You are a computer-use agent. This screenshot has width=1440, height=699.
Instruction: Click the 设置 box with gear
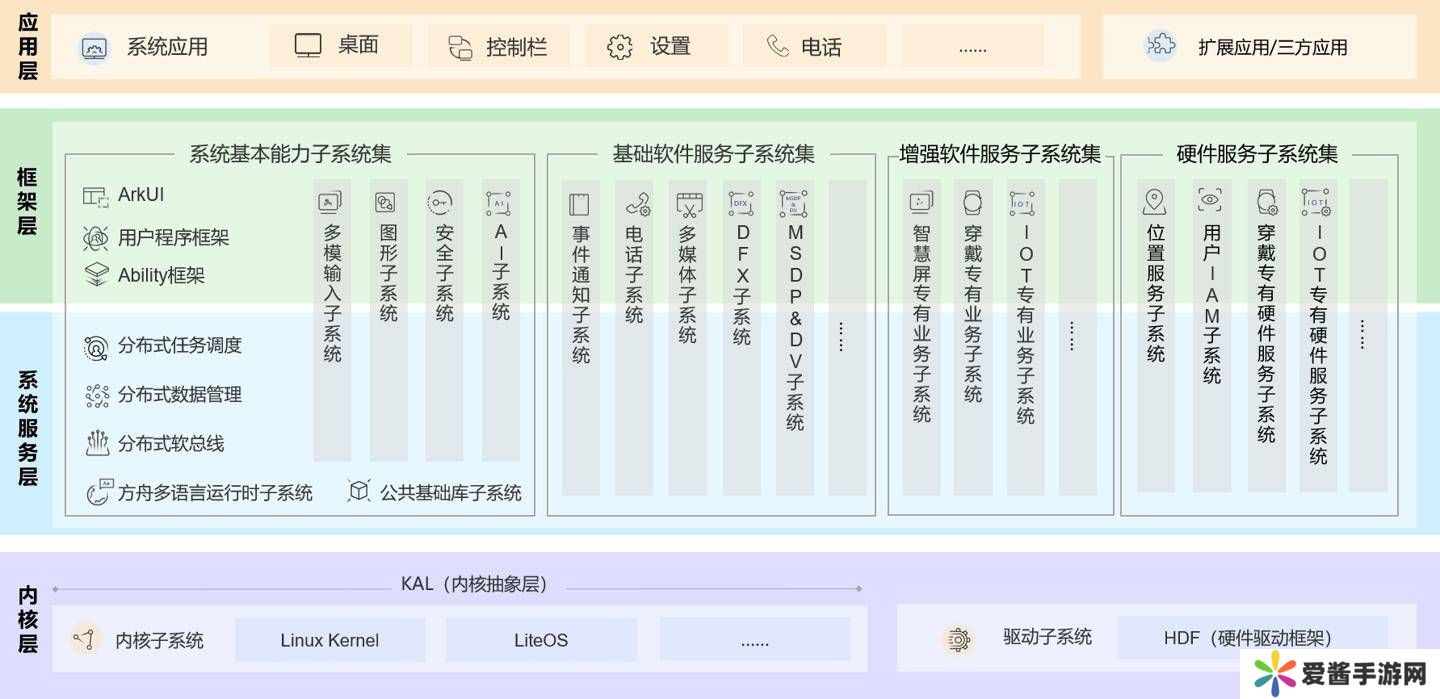[656, 46]
